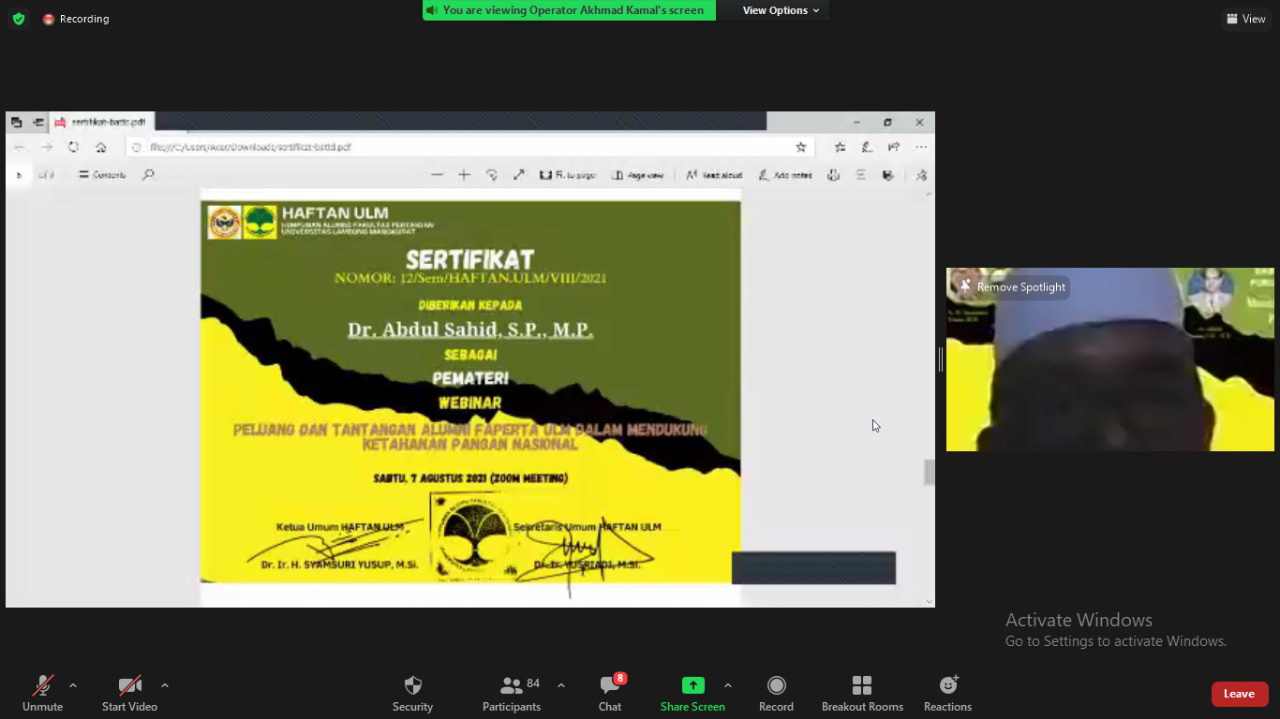Click Fit to page

[567, 175]
